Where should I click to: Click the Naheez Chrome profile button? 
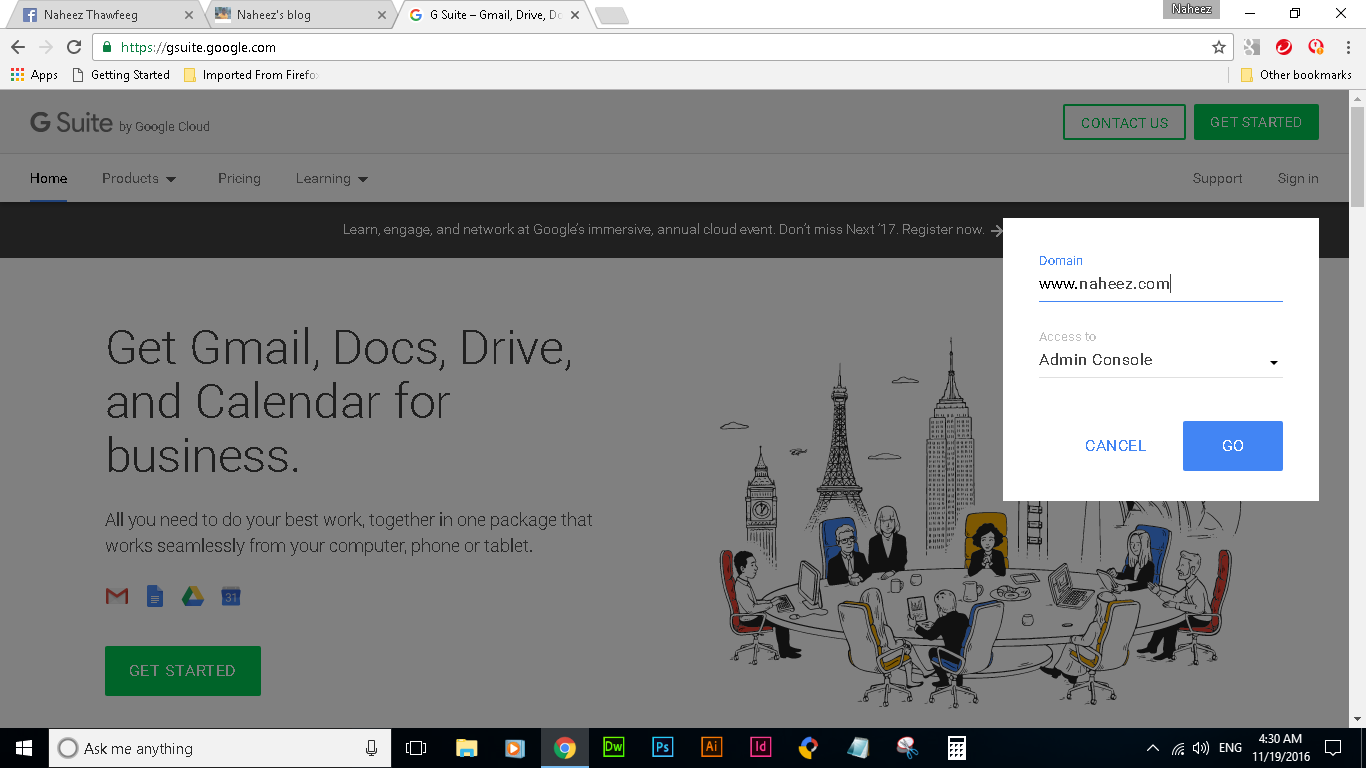[1191, 9]
